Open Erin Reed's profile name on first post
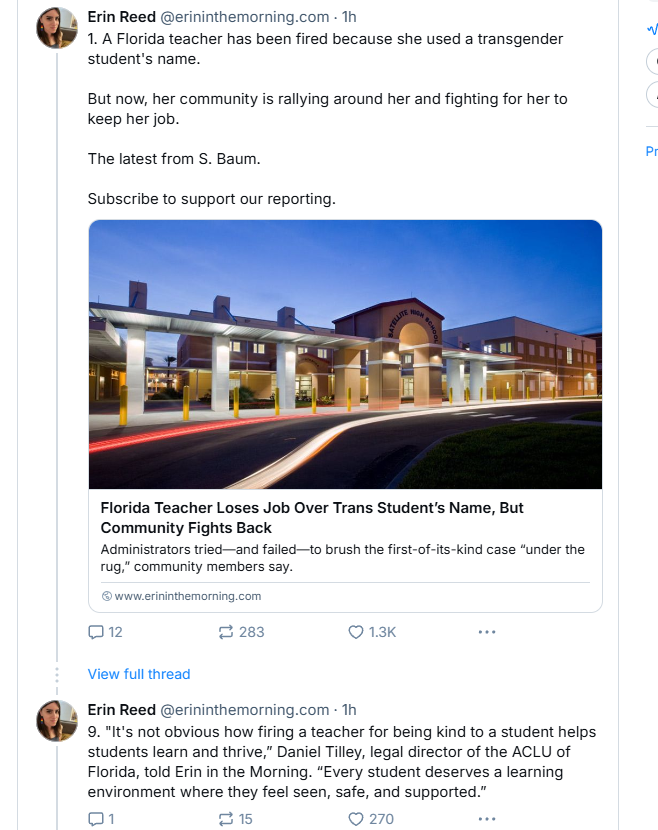The image size is (658, 830). pos(121,17)
